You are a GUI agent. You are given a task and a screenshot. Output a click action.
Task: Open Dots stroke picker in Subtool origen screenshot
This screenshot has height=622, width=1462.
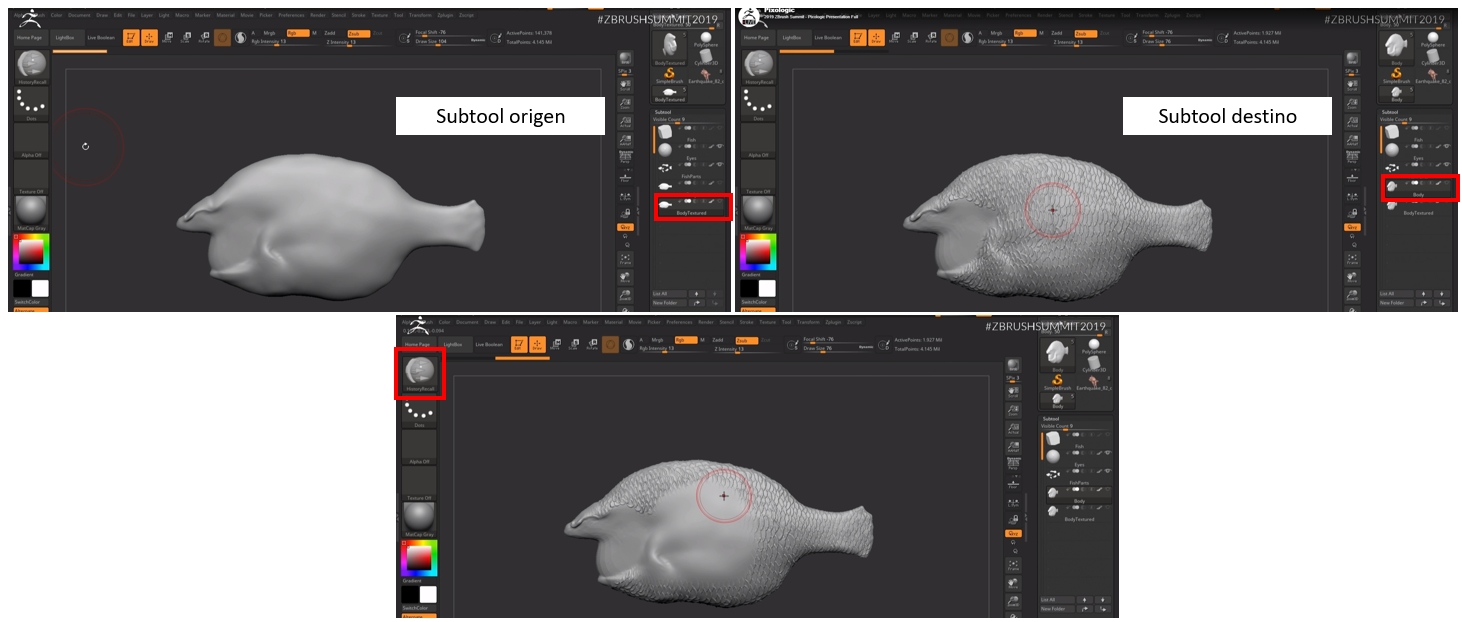point(32,101)
